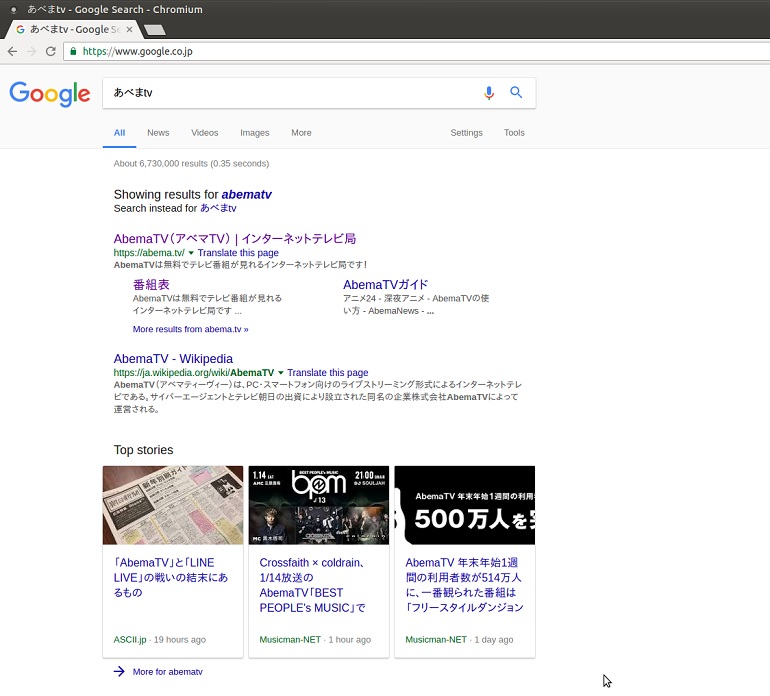Open AbemaTV 年末年始1週間 story headline
The image size is (770, 696).
[465, 585]
